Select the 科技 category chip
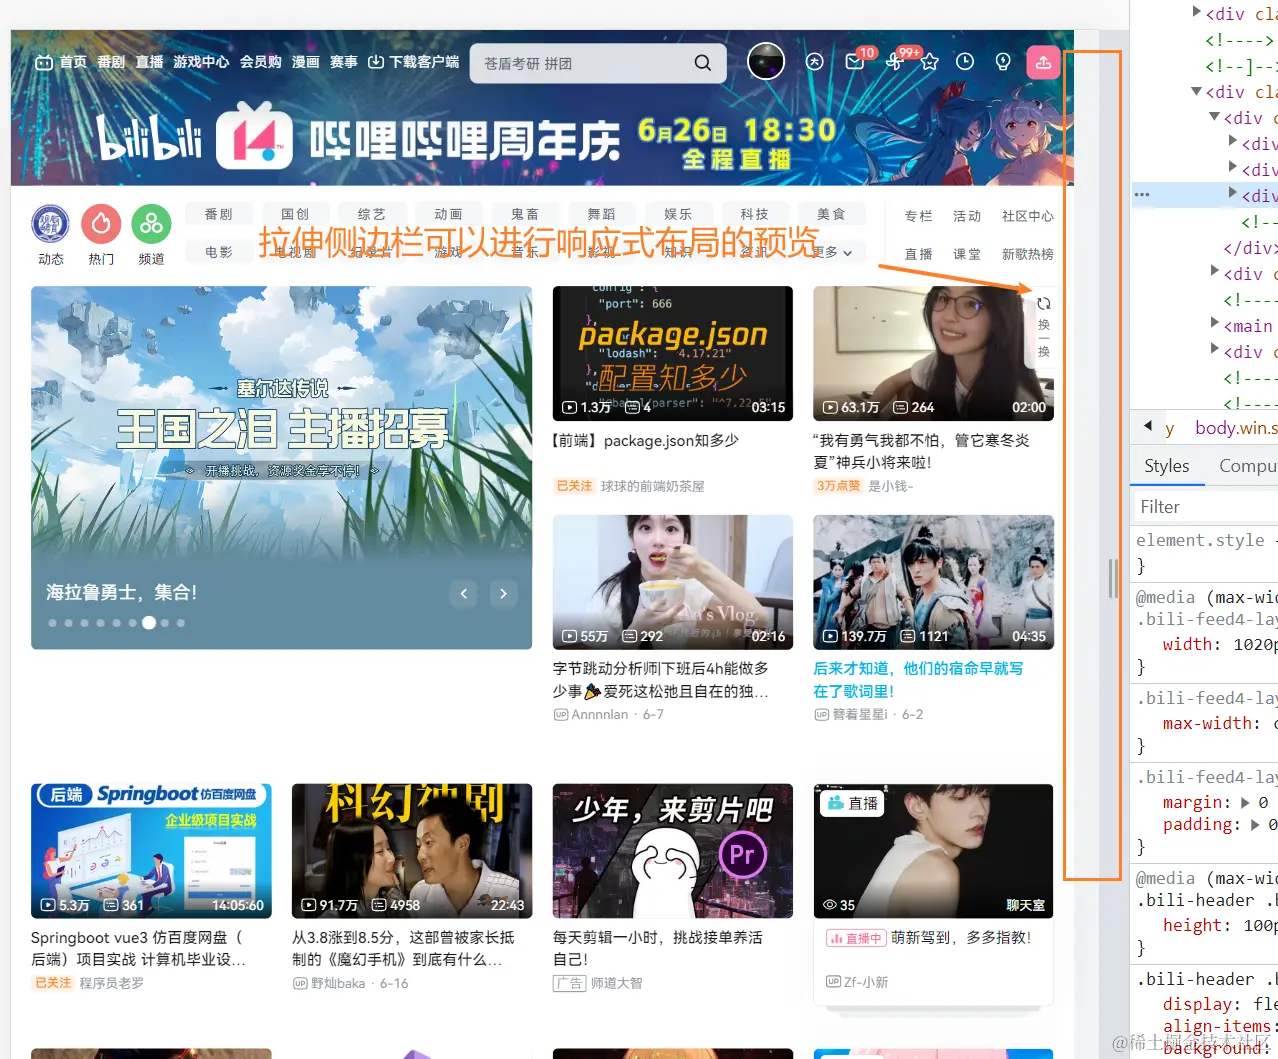This screenshot has width=1278, height=1059. (x=754, y=214)
